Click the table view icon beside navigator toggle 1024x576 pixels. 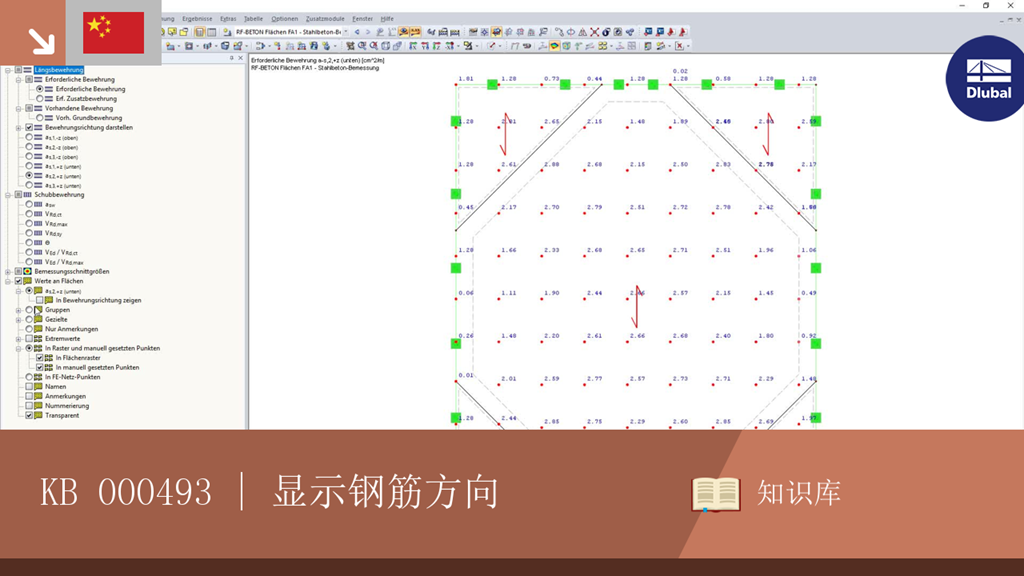click(212, 32)
